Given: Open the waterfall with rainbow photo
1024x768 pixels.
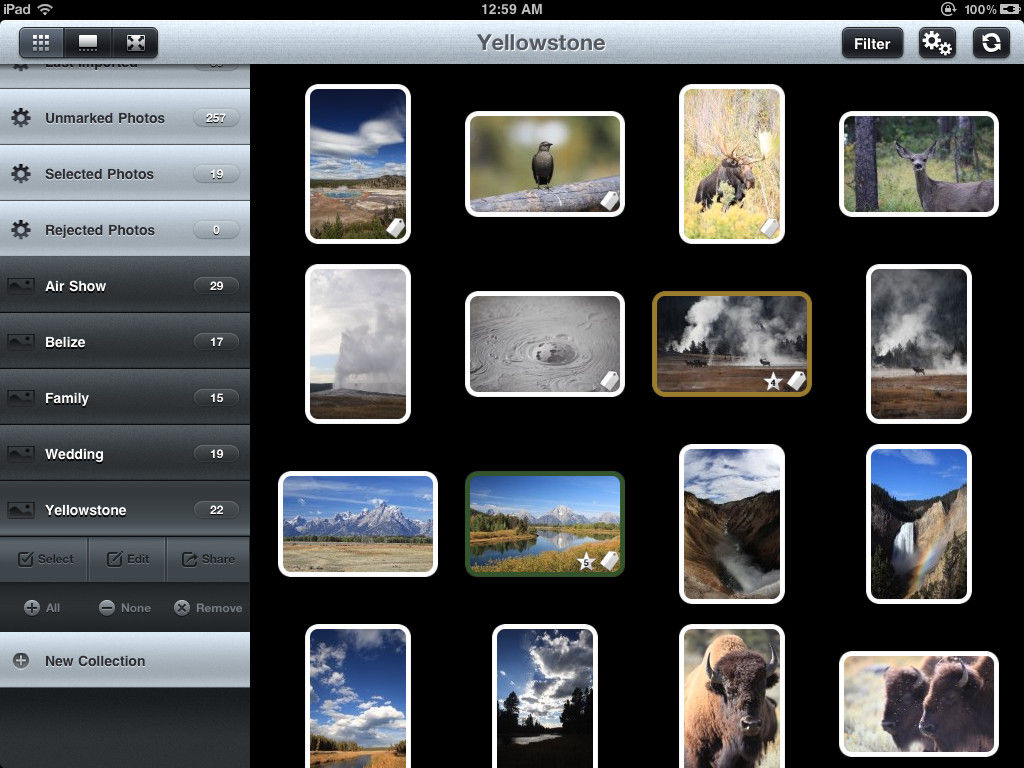Looking at the screenshot, I should (919, 524).
